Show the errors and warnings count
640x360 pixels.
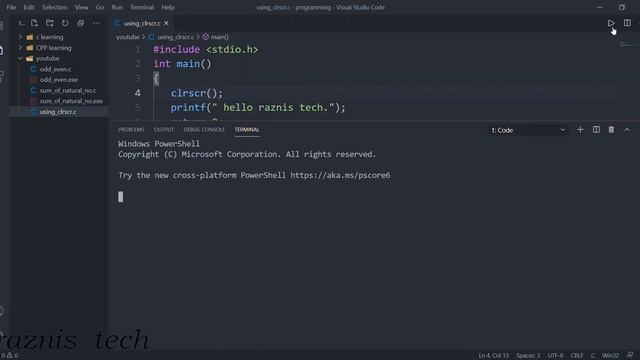pyautogui.click(x=9, y=355)
